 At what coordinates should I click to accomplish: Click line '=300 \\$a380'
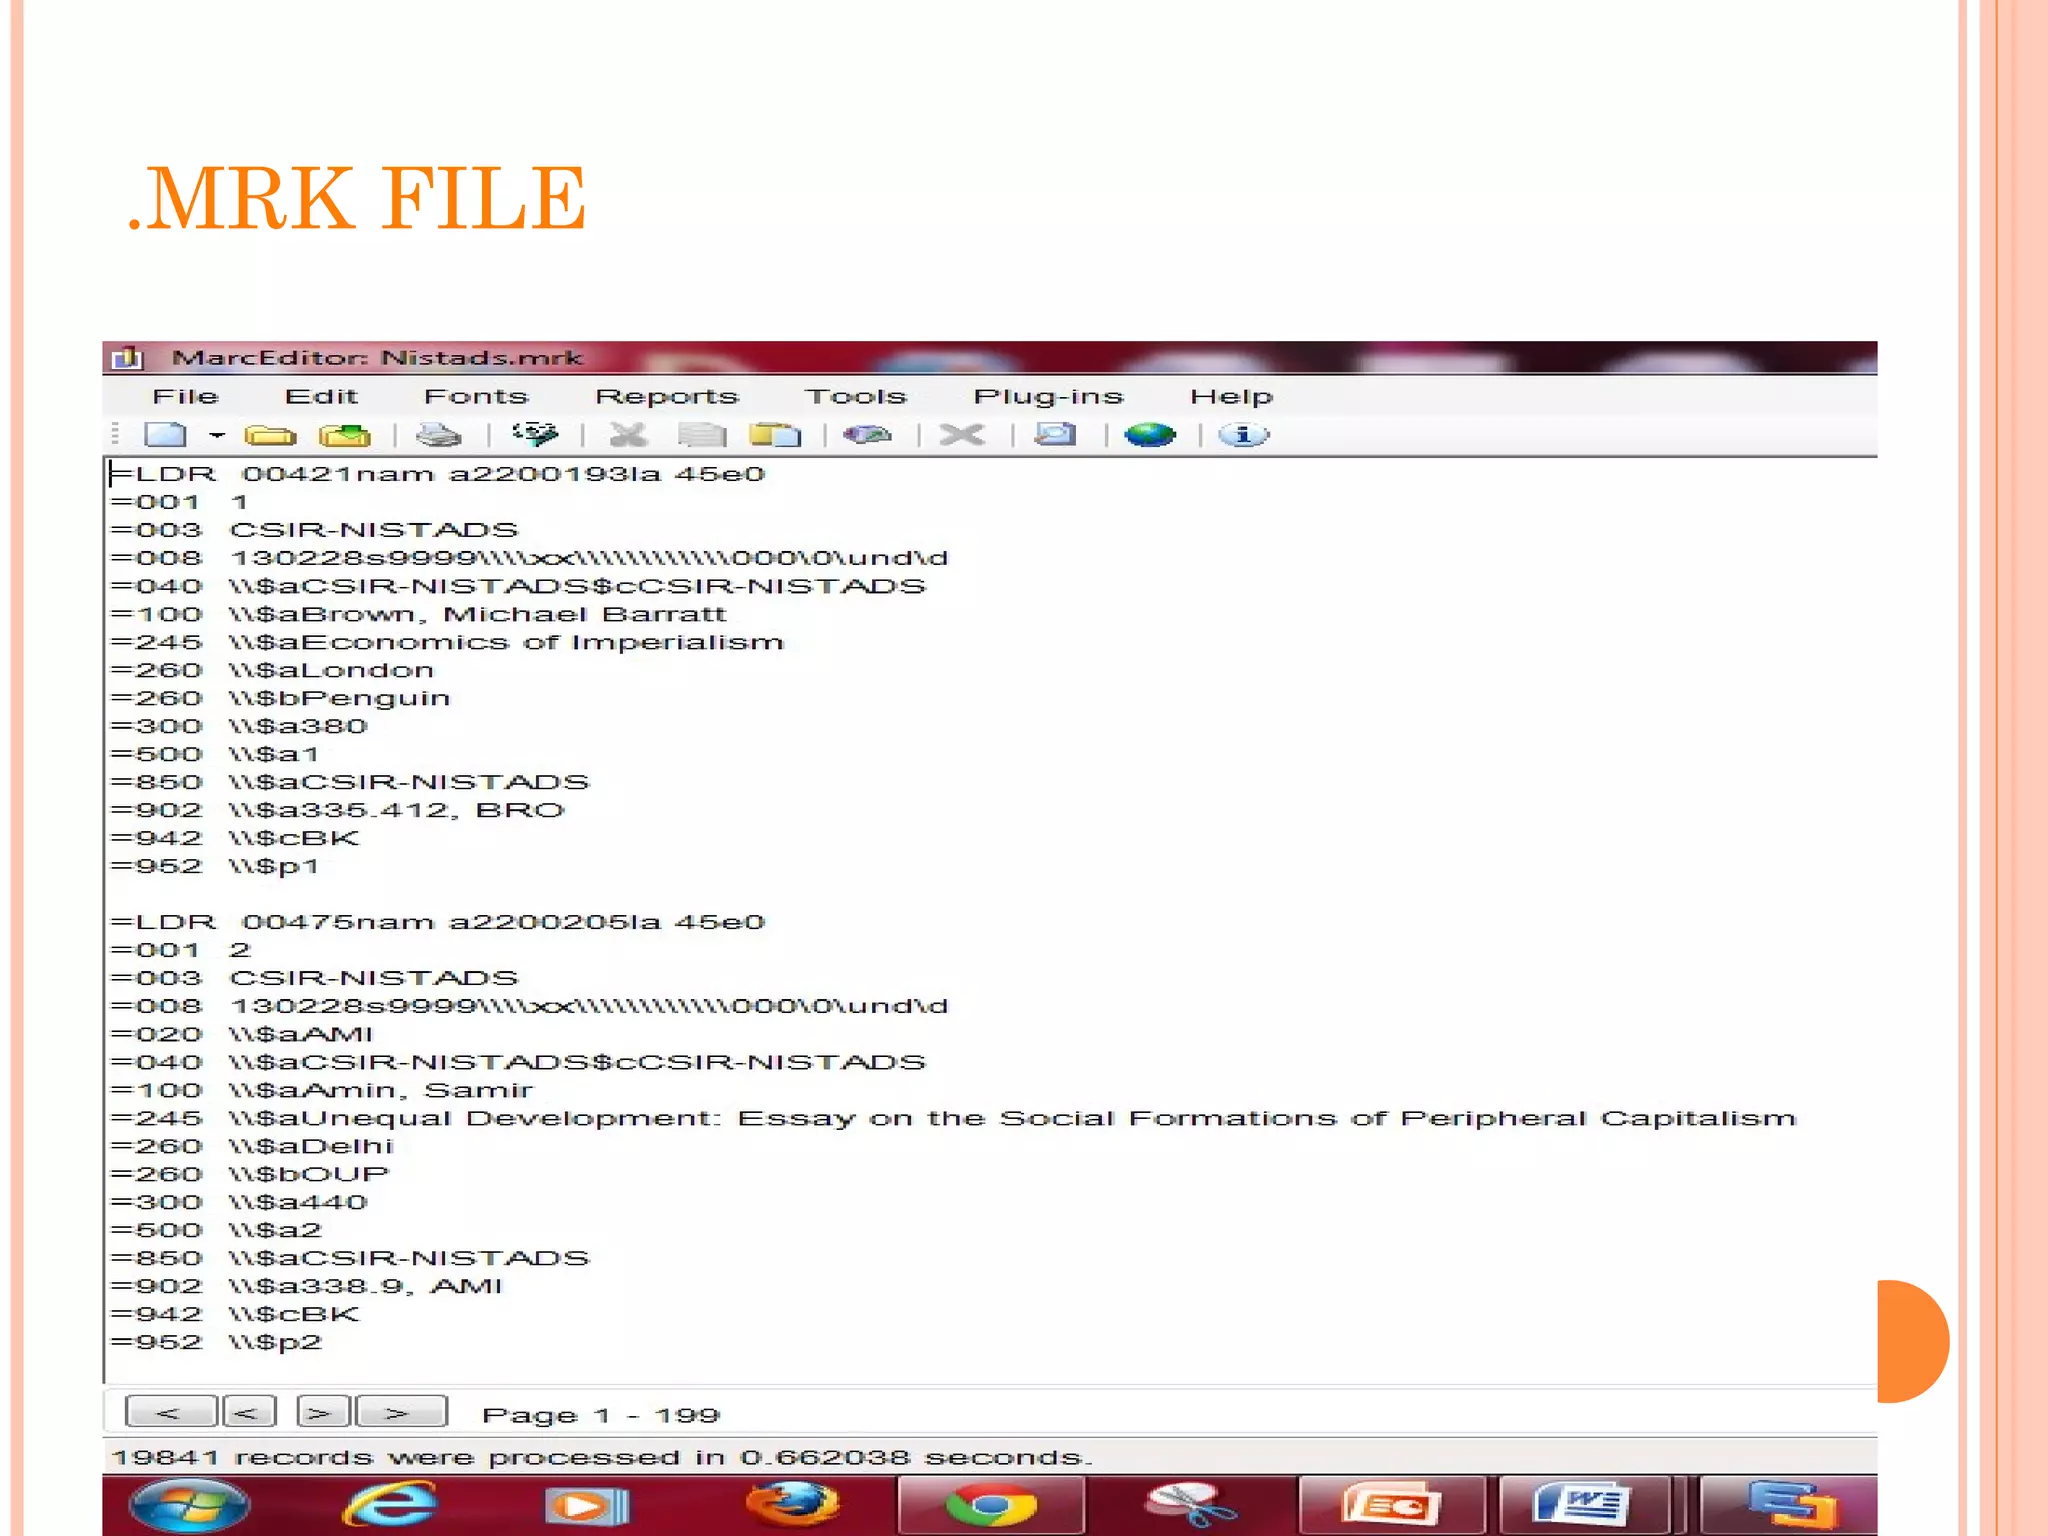point(239,726)
